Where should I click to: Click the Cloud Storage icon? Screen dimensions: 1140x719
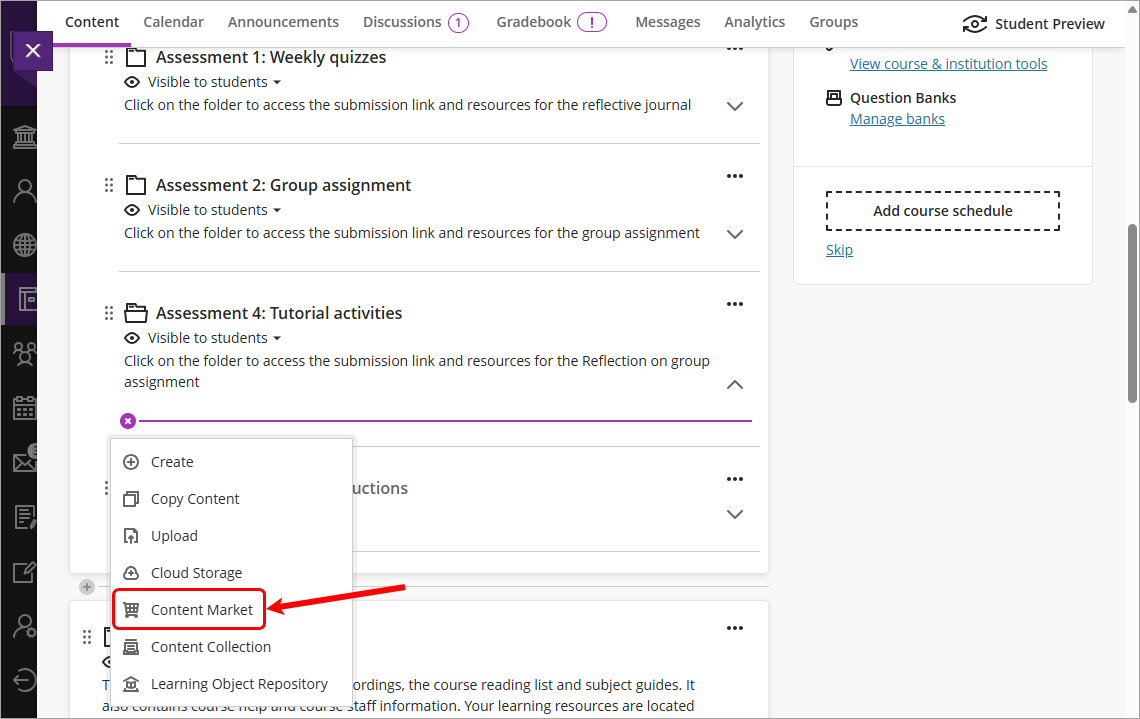[131, 572]
